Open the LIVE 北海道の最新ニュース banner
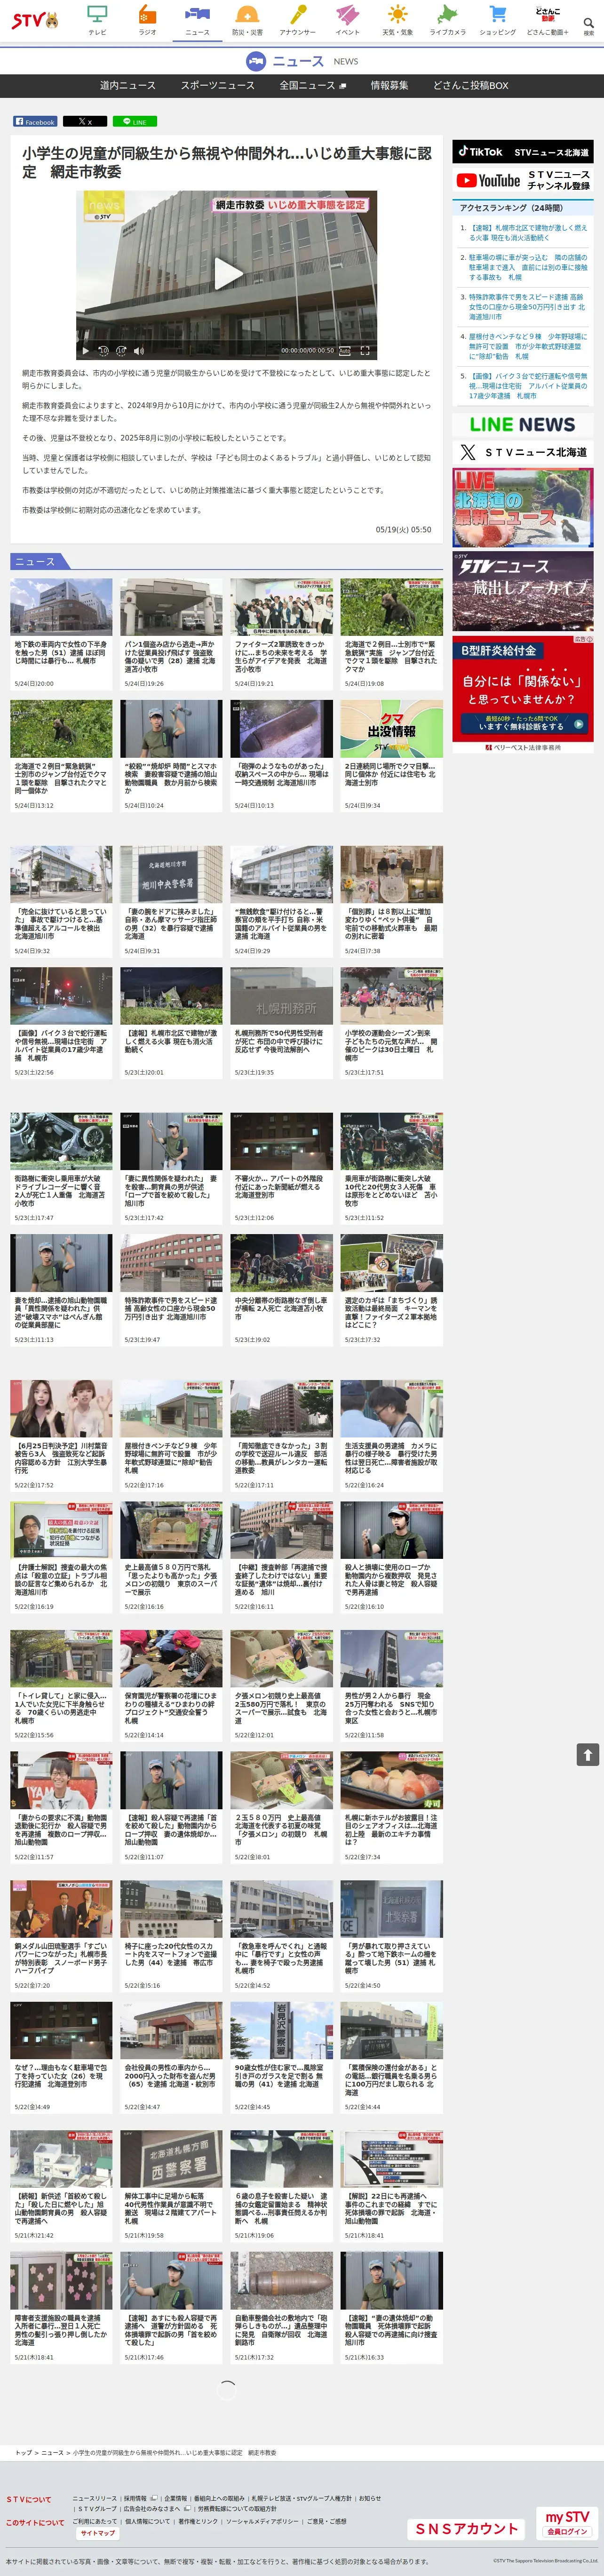 coord(522,508)
